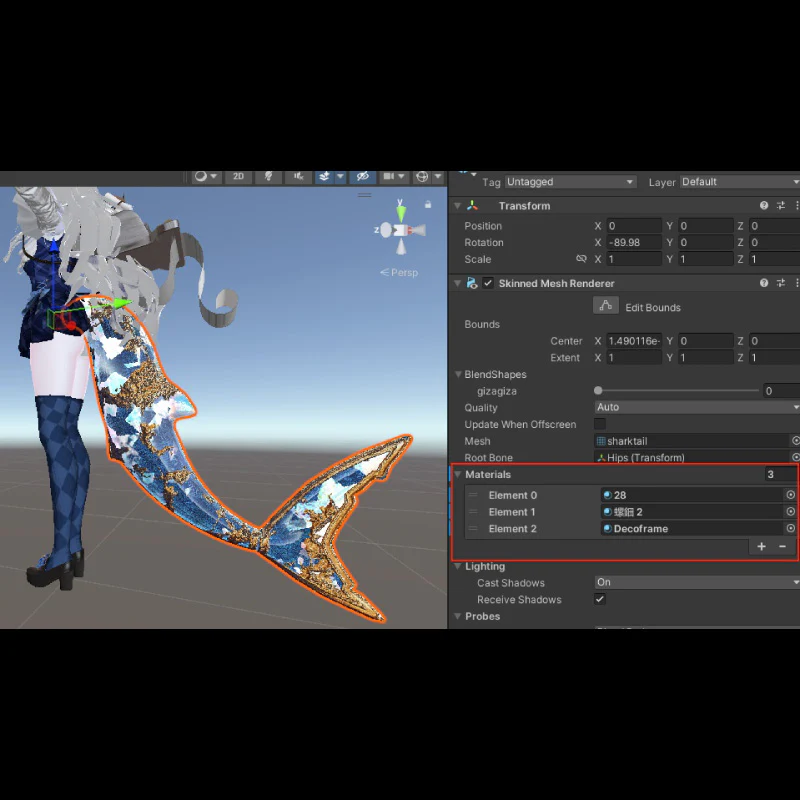This screenshot has width=800, height=800.
Task: Add a material slot with plus button
Action: coord(761,546)
